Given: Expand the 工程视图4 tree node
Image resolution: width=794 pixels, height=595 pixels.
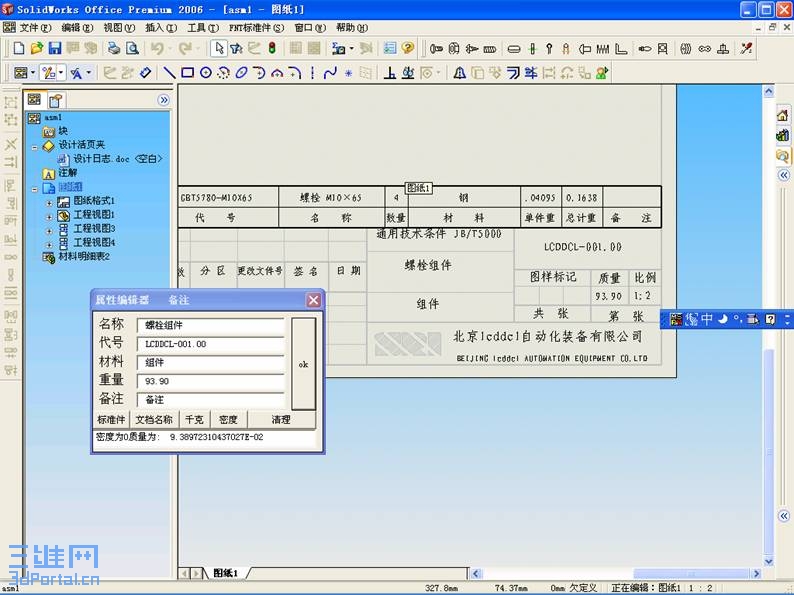Looking at the screenshot, I should tap(49, 245).
